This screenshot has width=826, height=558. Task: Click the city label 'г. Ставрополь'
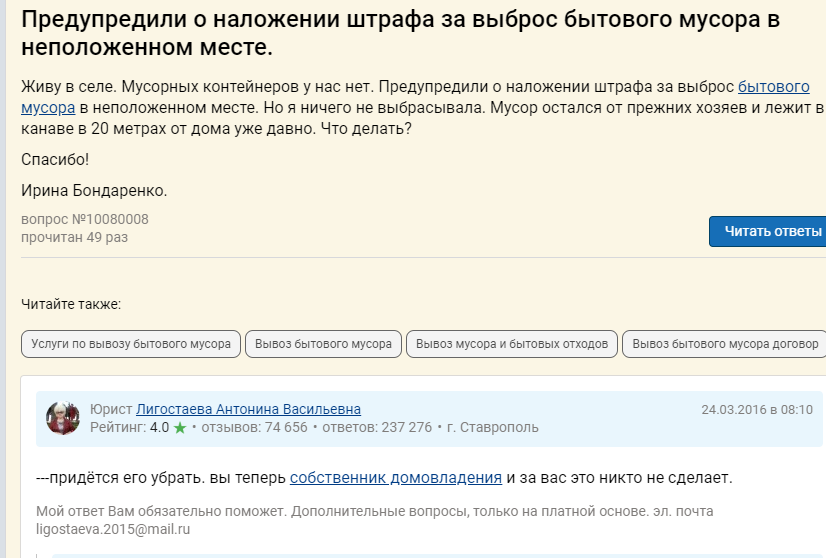(493, 428)
